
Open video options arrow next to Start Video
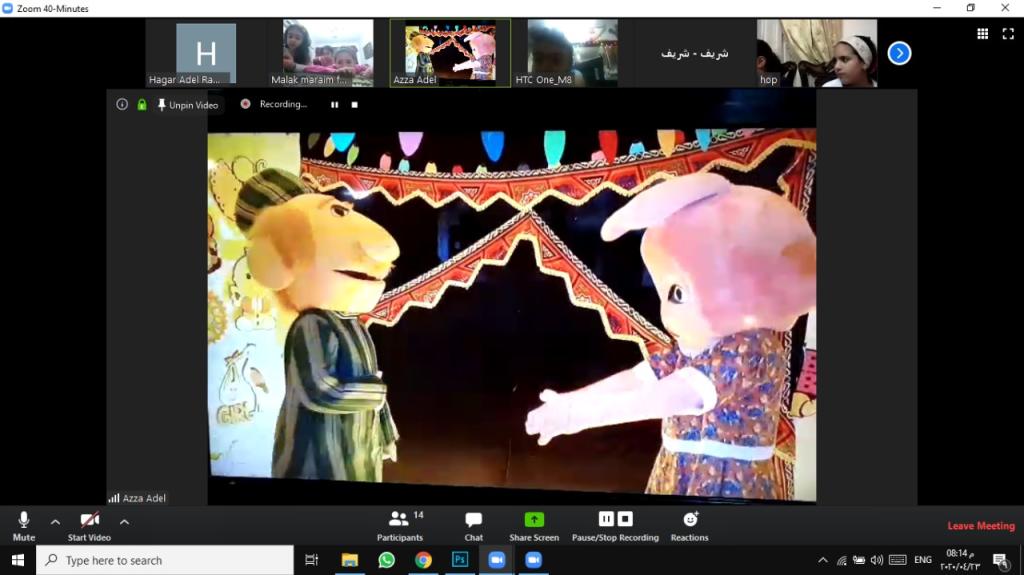(x=124, y=522)
